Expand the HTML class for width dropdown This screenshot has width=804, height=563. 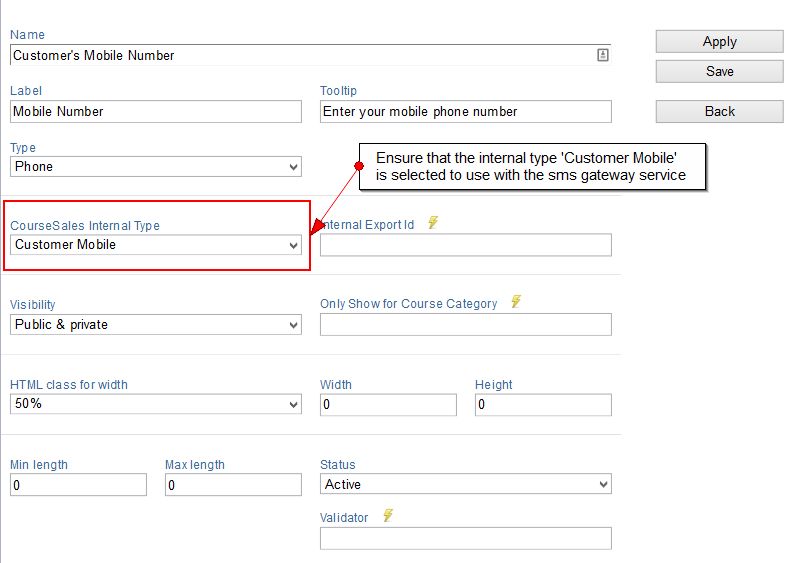[156, 404]
